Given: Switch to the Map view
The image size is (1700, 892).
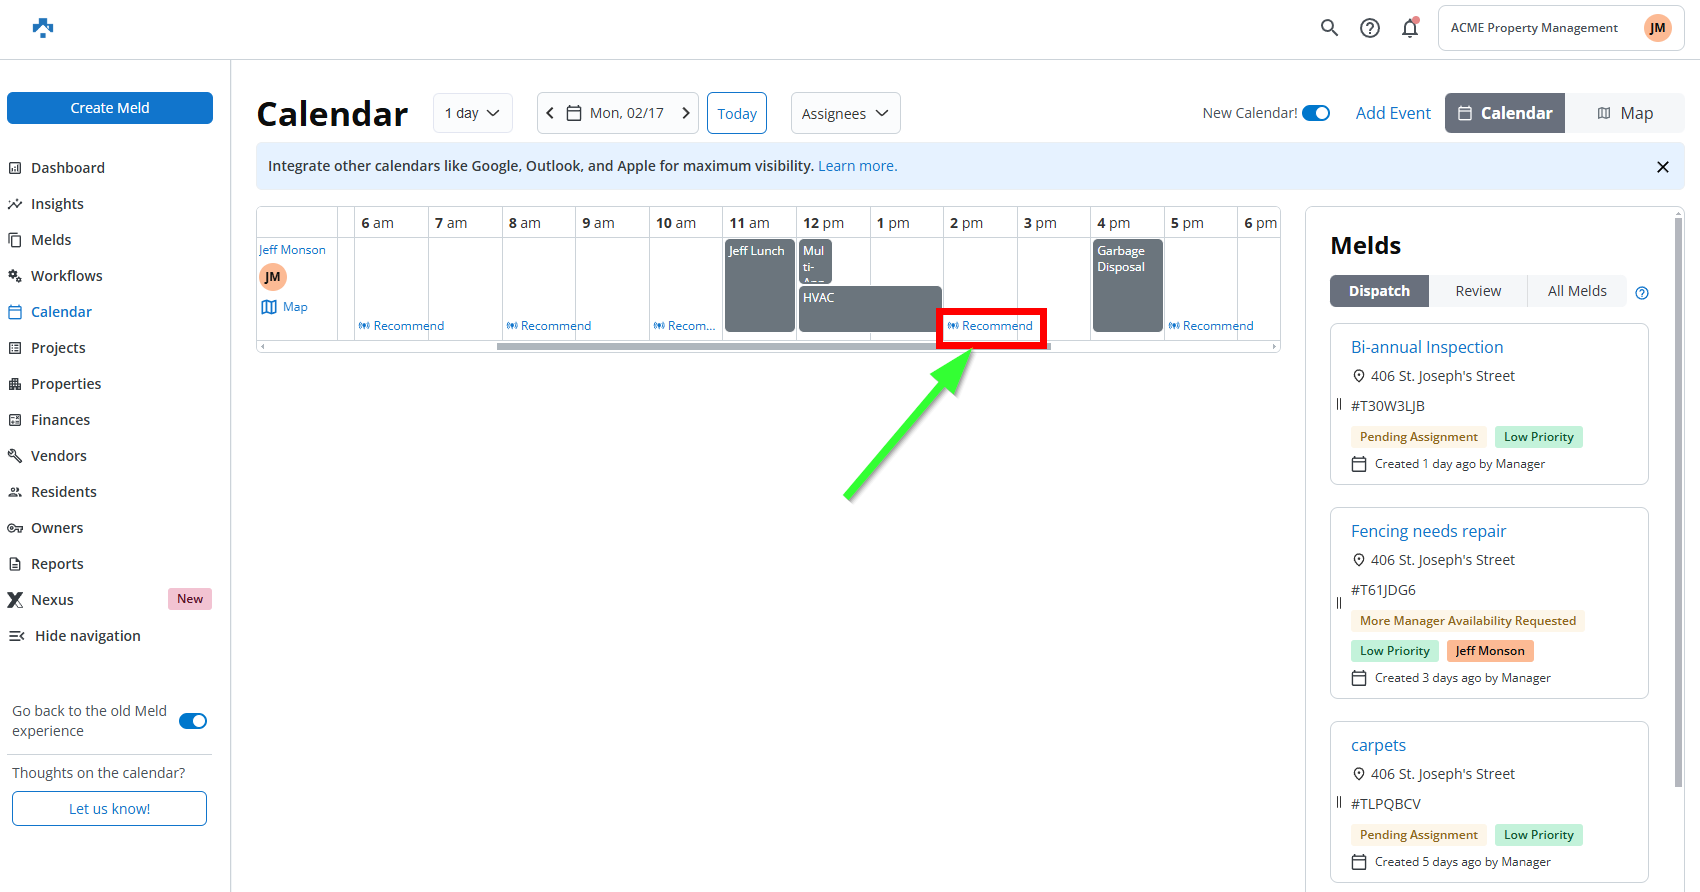Looking at the screenshot, I should tap(1625, 113).
